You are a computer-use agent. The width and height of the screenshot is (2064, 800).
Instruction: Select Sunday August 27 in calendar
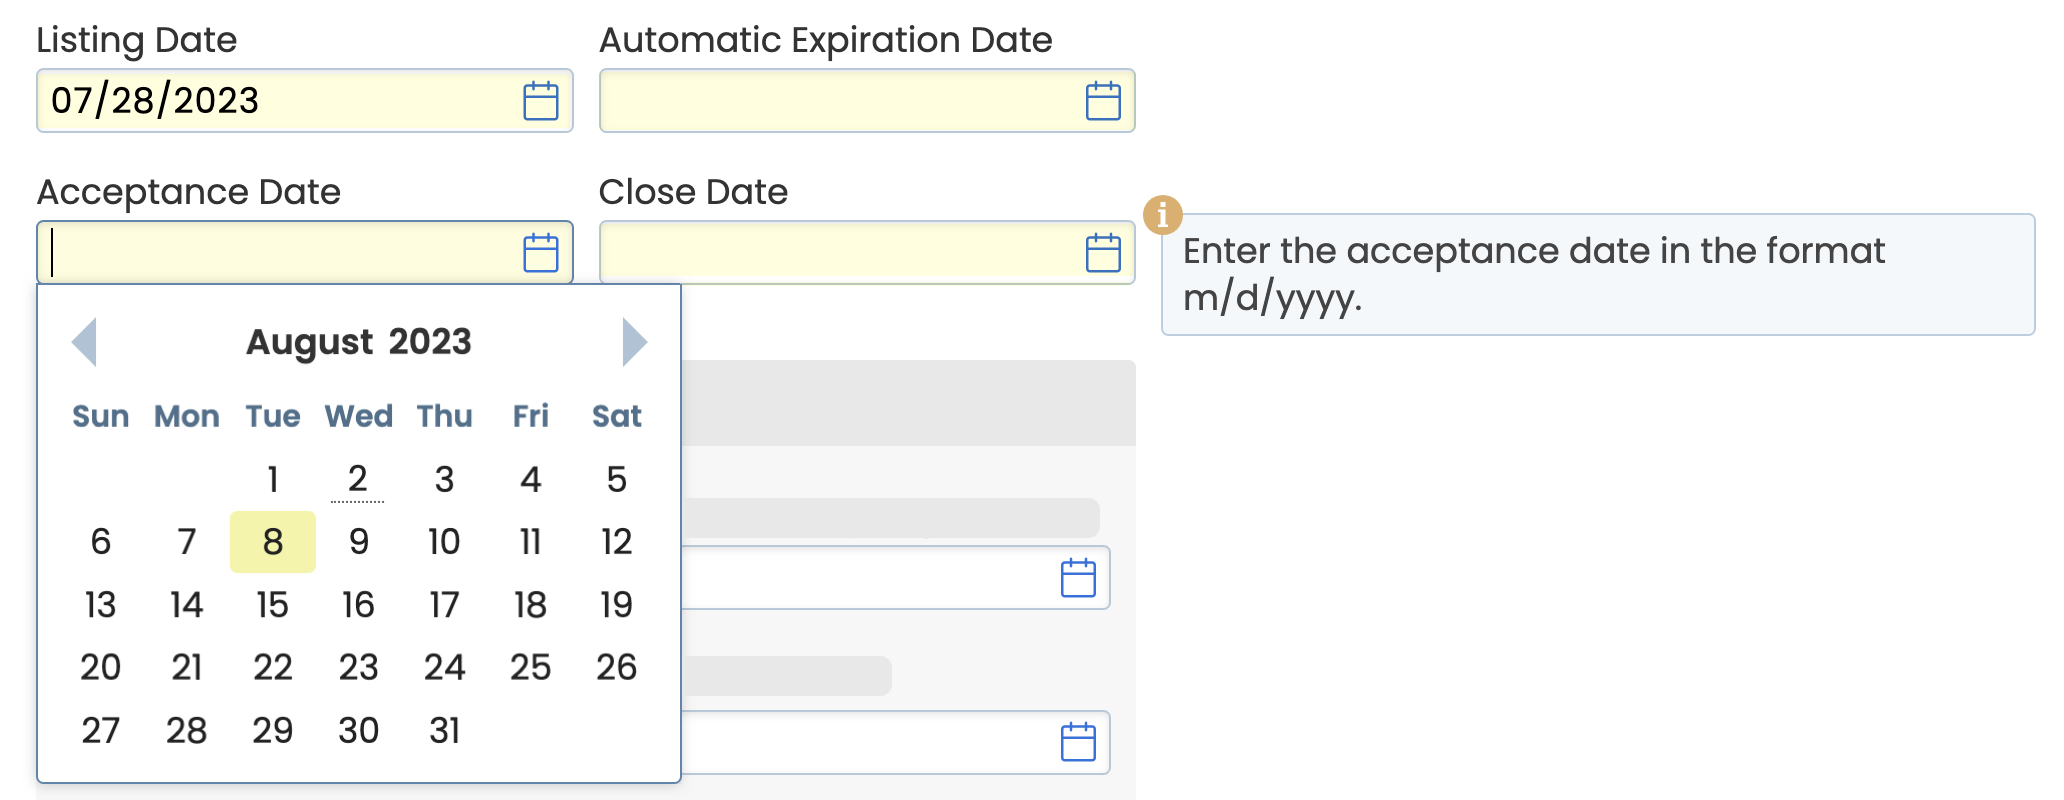click(101, 731)
